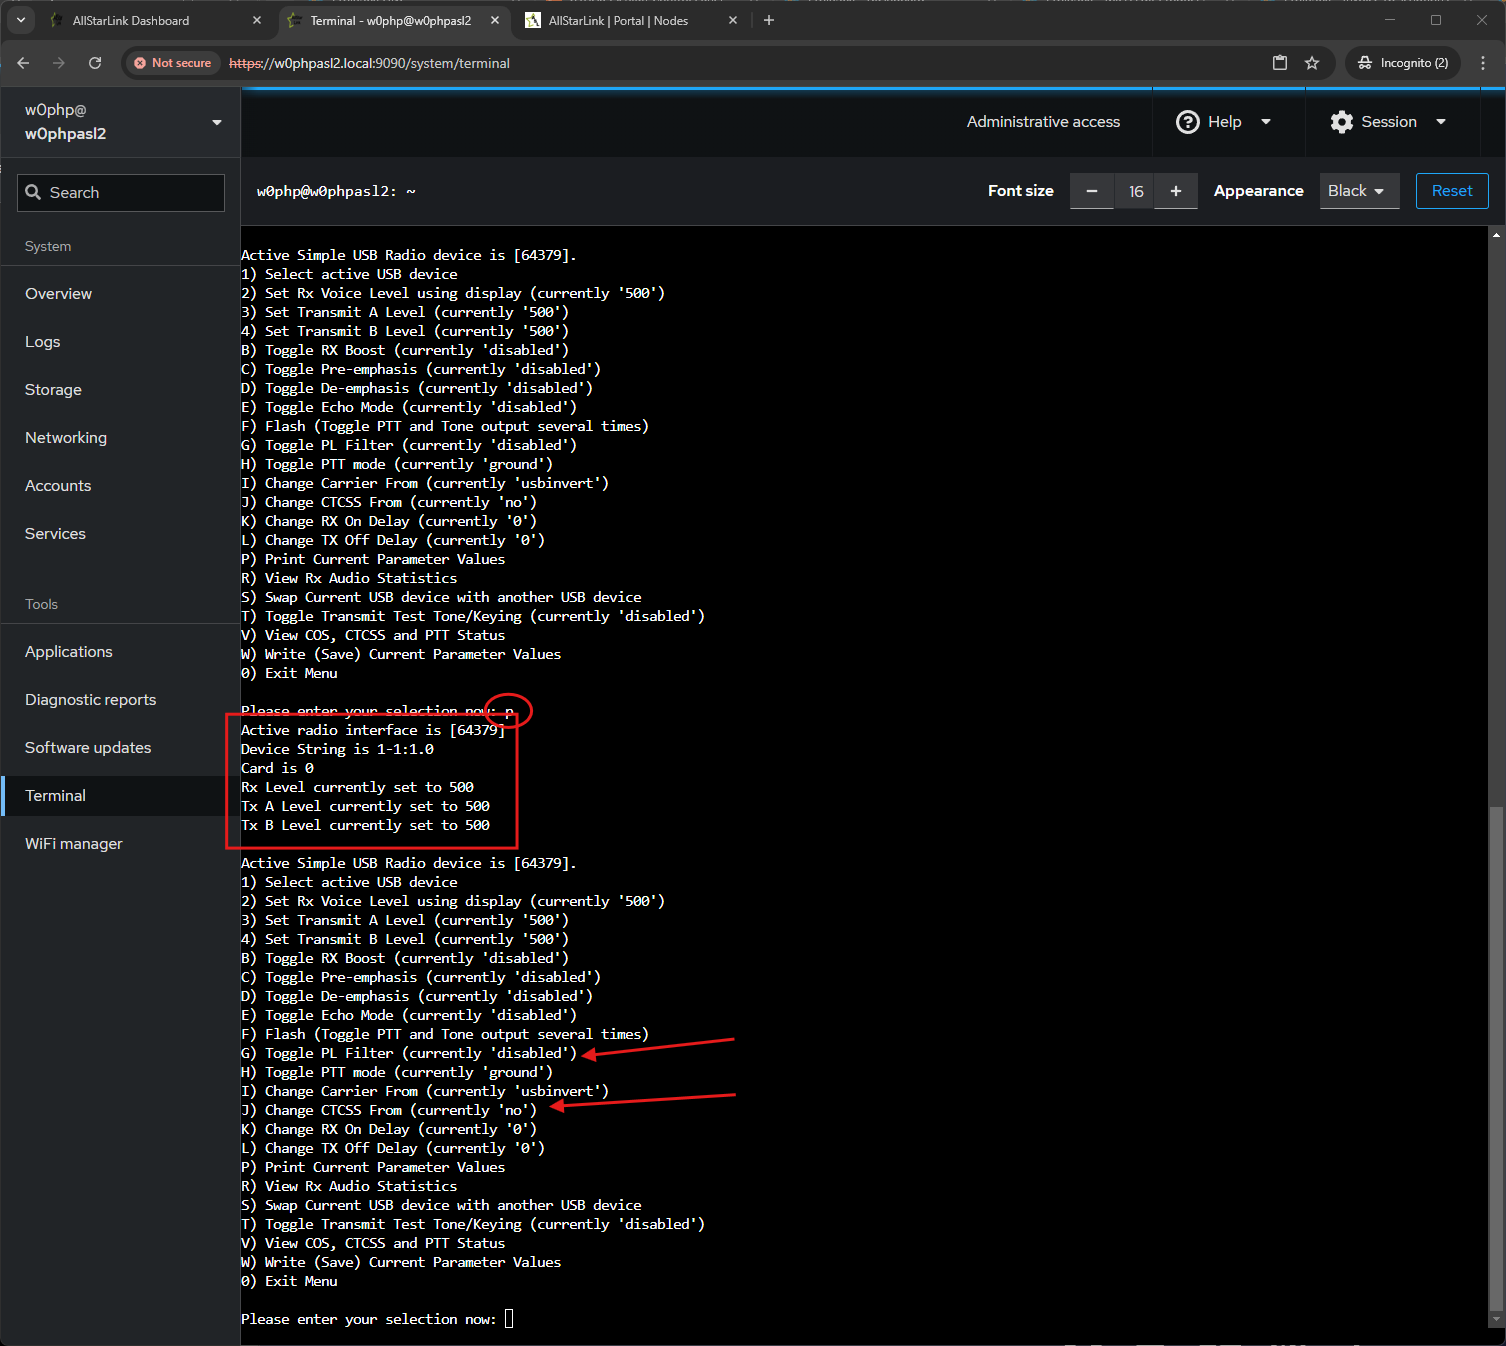
Task: Open the Chrome three-dot menu
Action: [1483, 63]
